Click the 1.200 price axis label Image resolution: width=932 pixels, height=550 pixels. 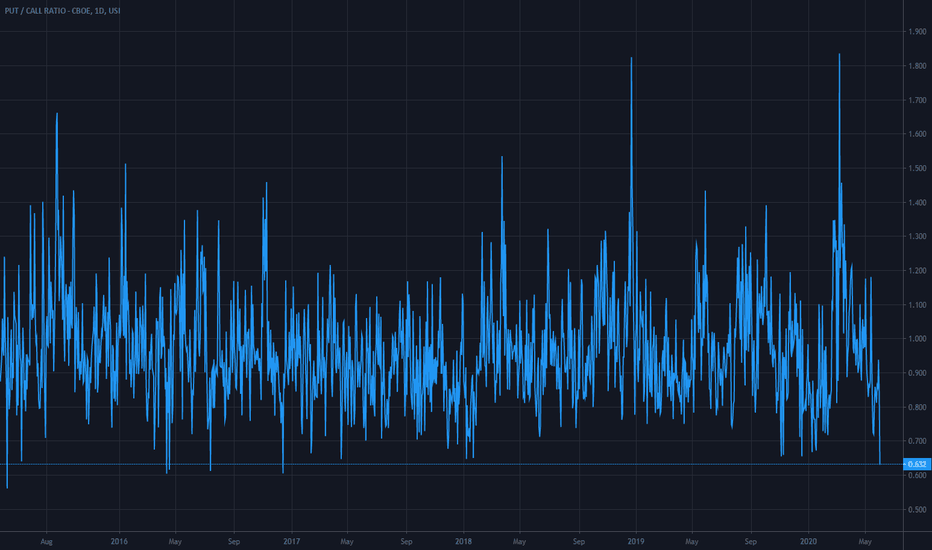tap(917, 271)
